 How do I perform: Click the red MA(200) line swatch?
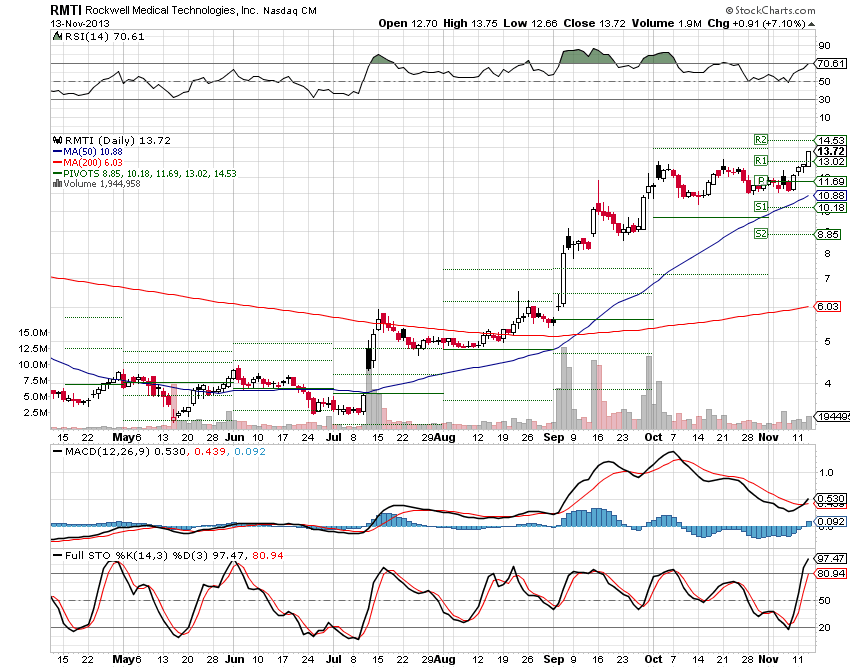click(x=57, y=163)
